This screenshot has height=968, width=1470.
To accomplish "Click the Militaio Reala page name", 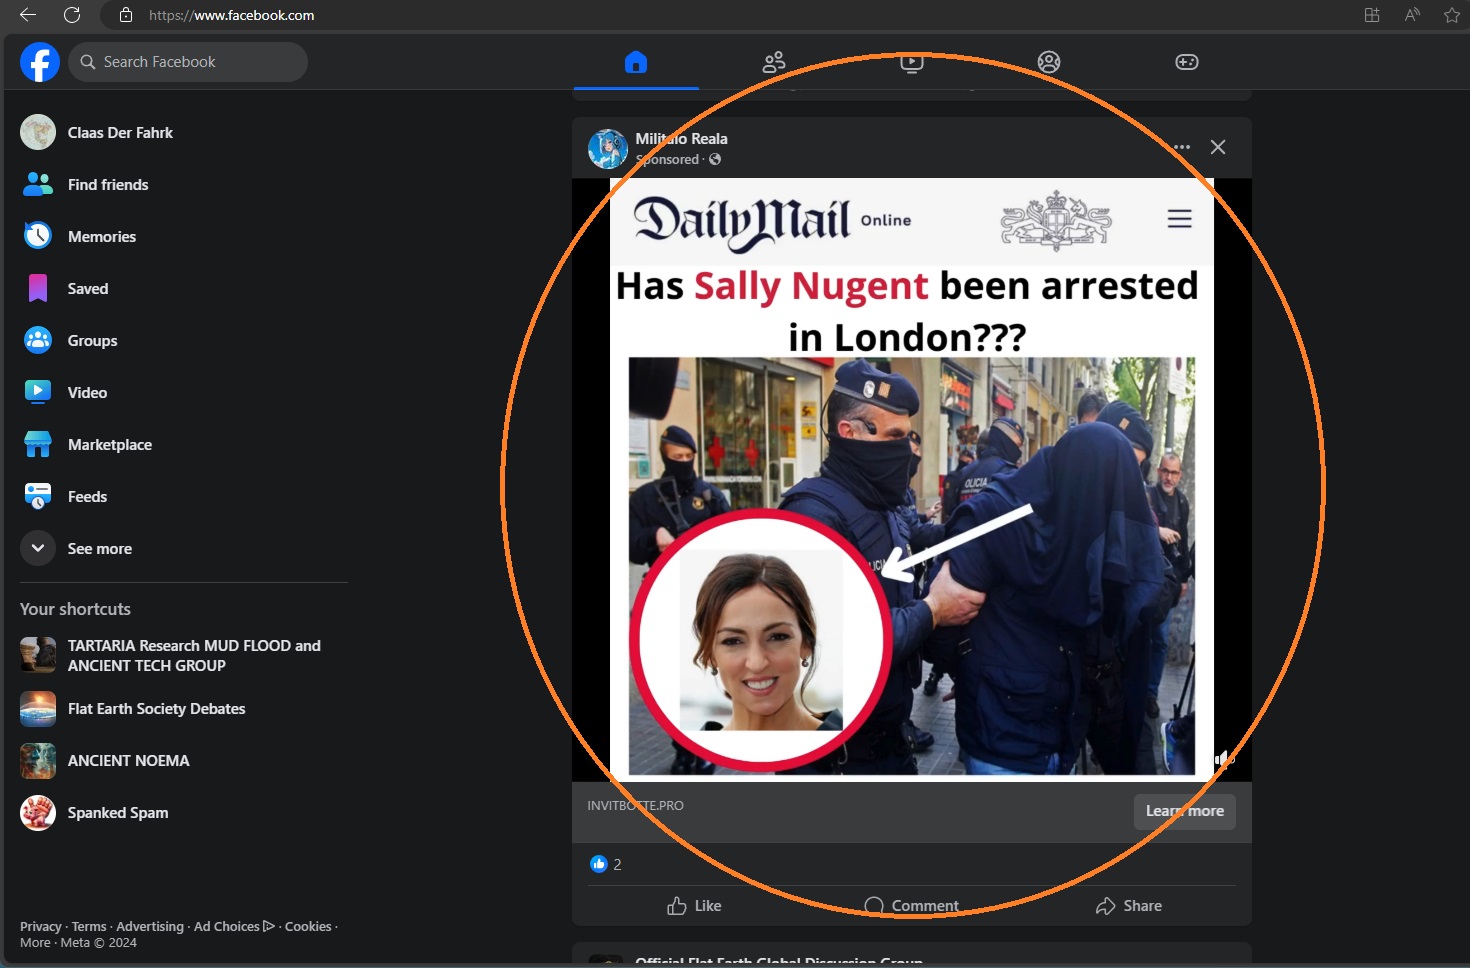I will tap(681, 139).
